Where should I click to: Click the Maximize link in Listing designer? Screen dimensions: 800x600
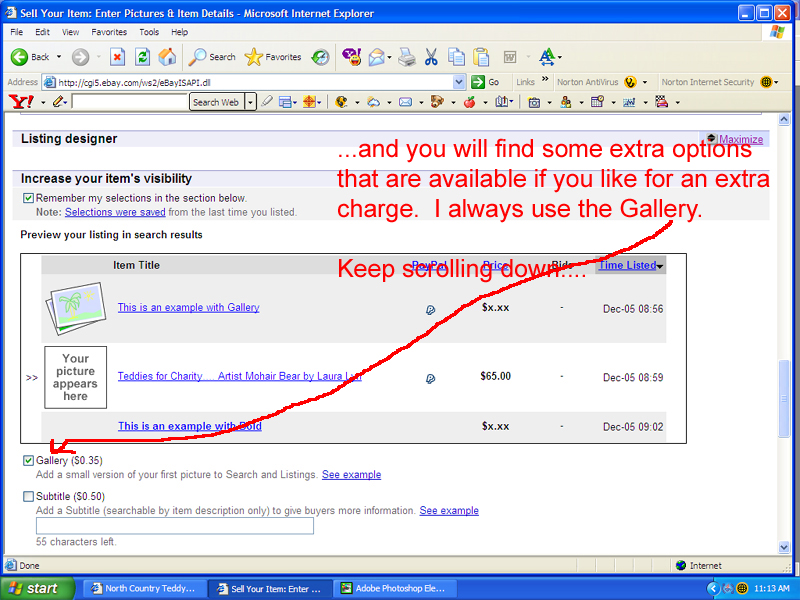(740, 140)
